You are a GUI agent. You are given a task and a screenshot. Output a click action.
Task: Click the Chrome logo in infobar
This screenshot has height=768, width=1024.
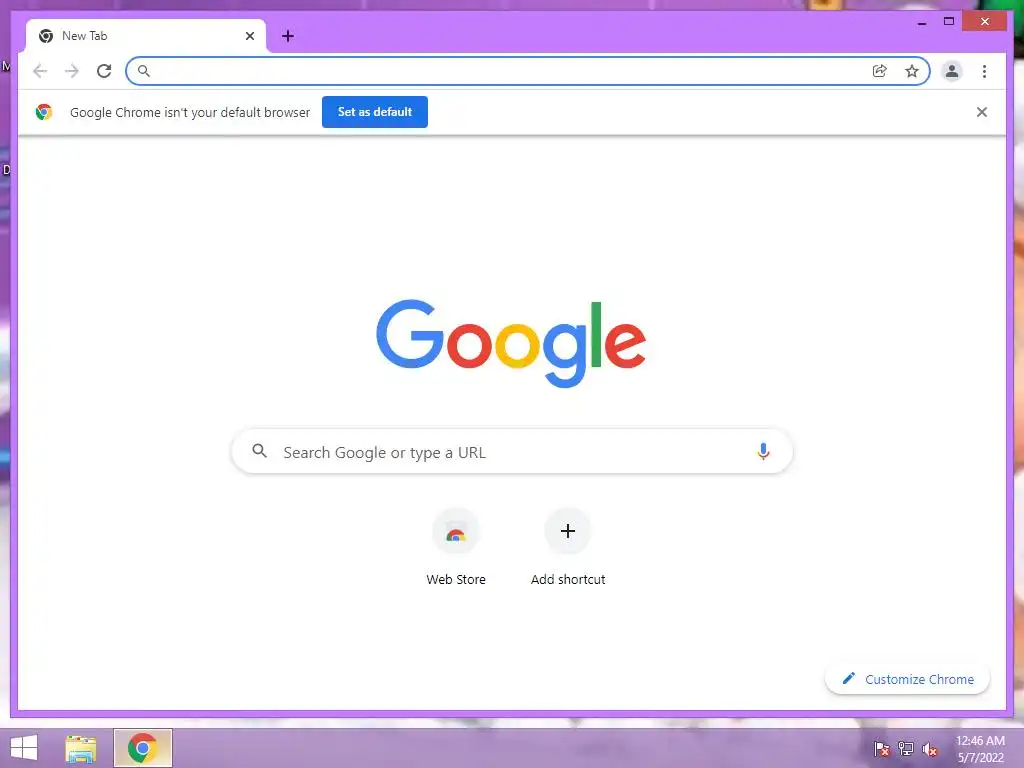click(44, 112)
